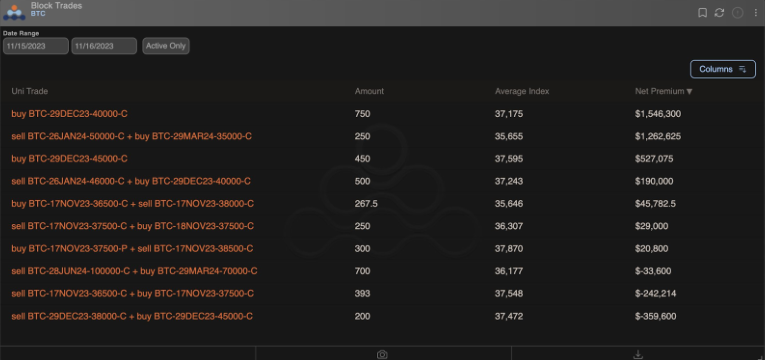765x360 pixels.
Task: Sort by the Net Premium column header
Action: tap(664, 91)
